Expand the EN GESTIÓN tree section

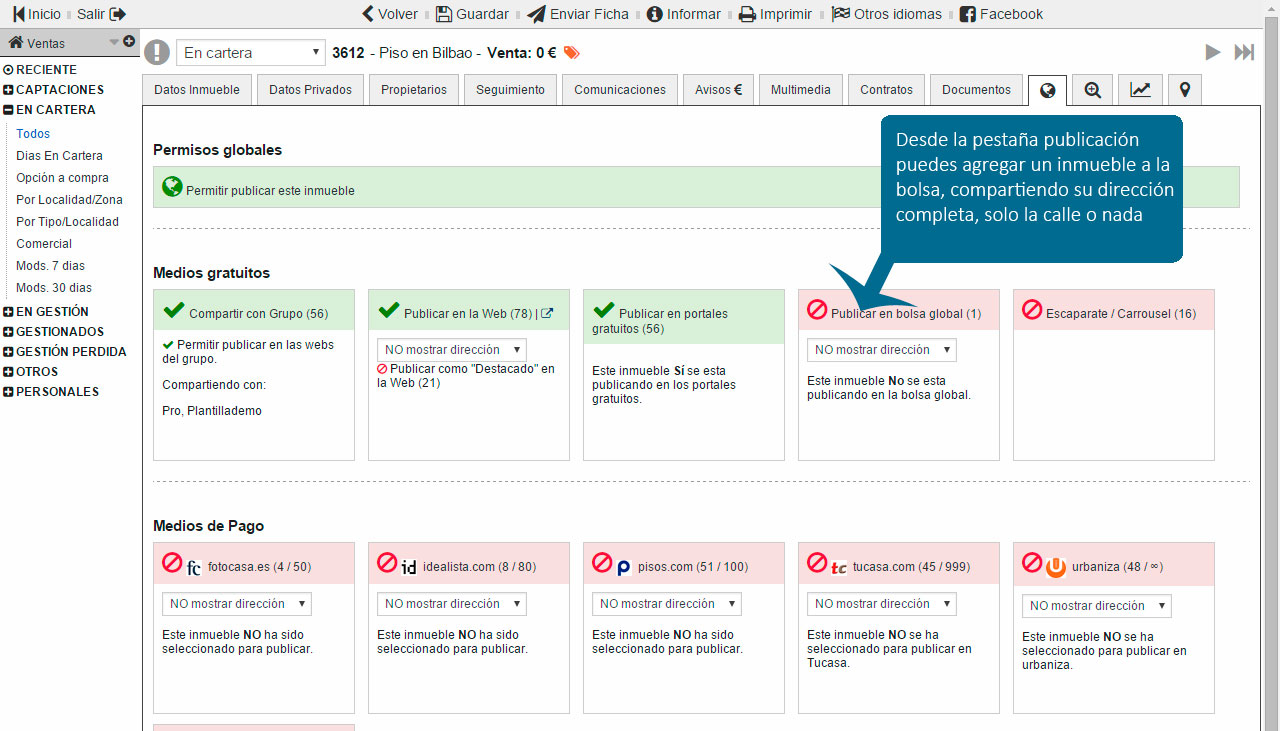9,312
